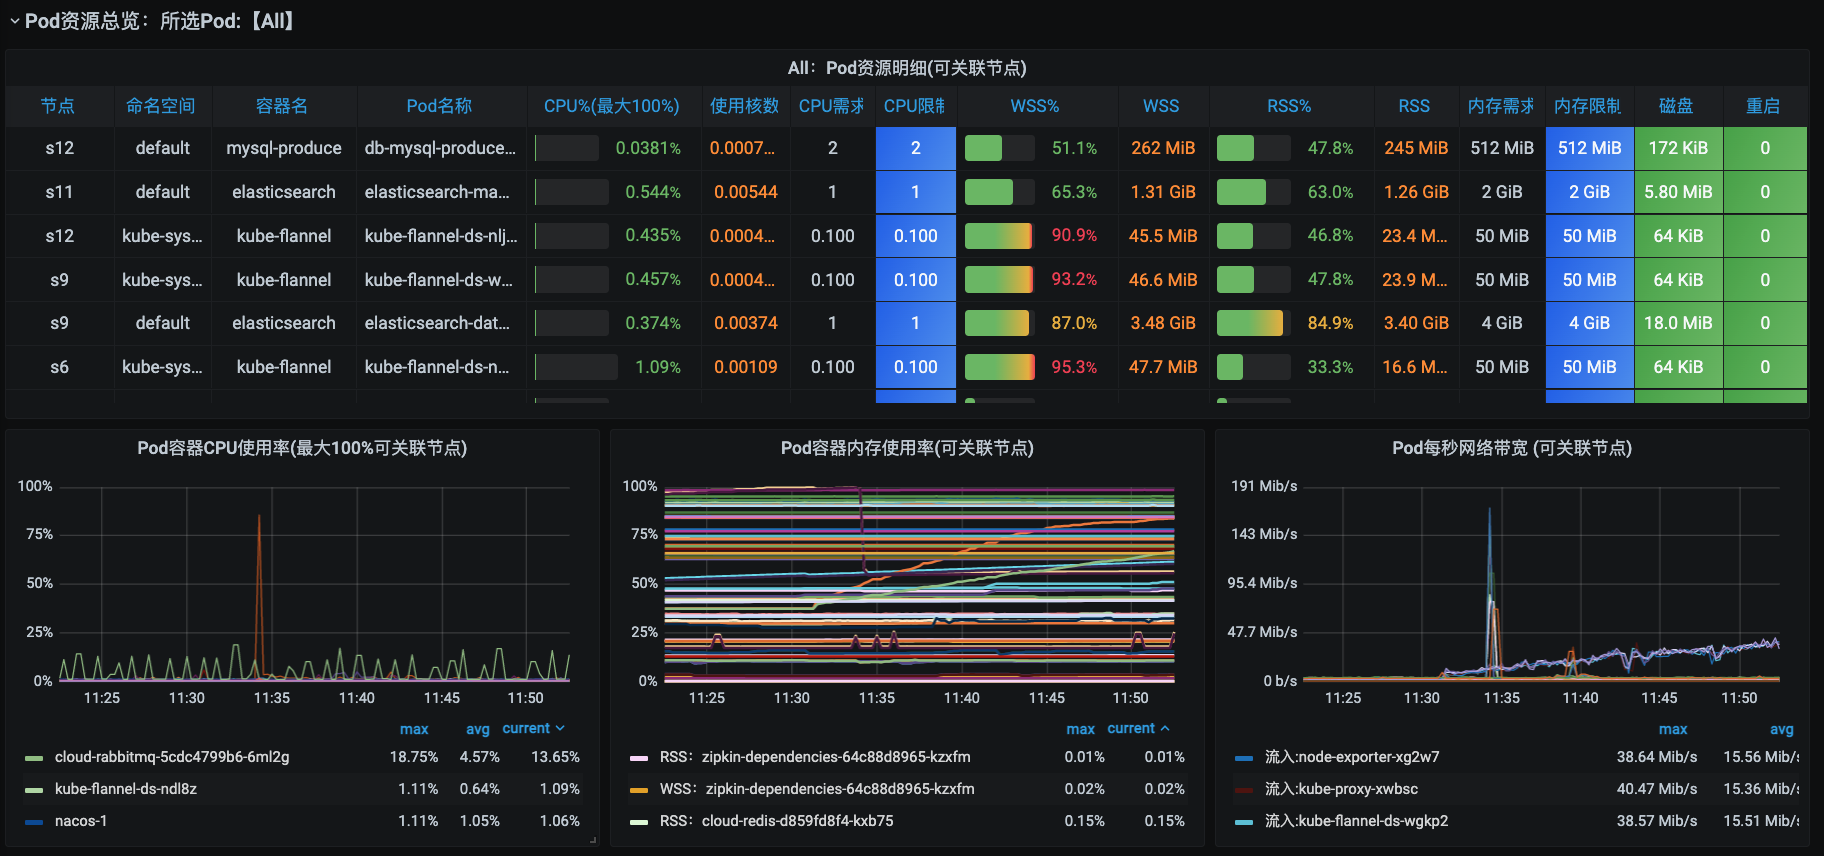
Task: Select nacos-1 legend entry
Action: 81,821
